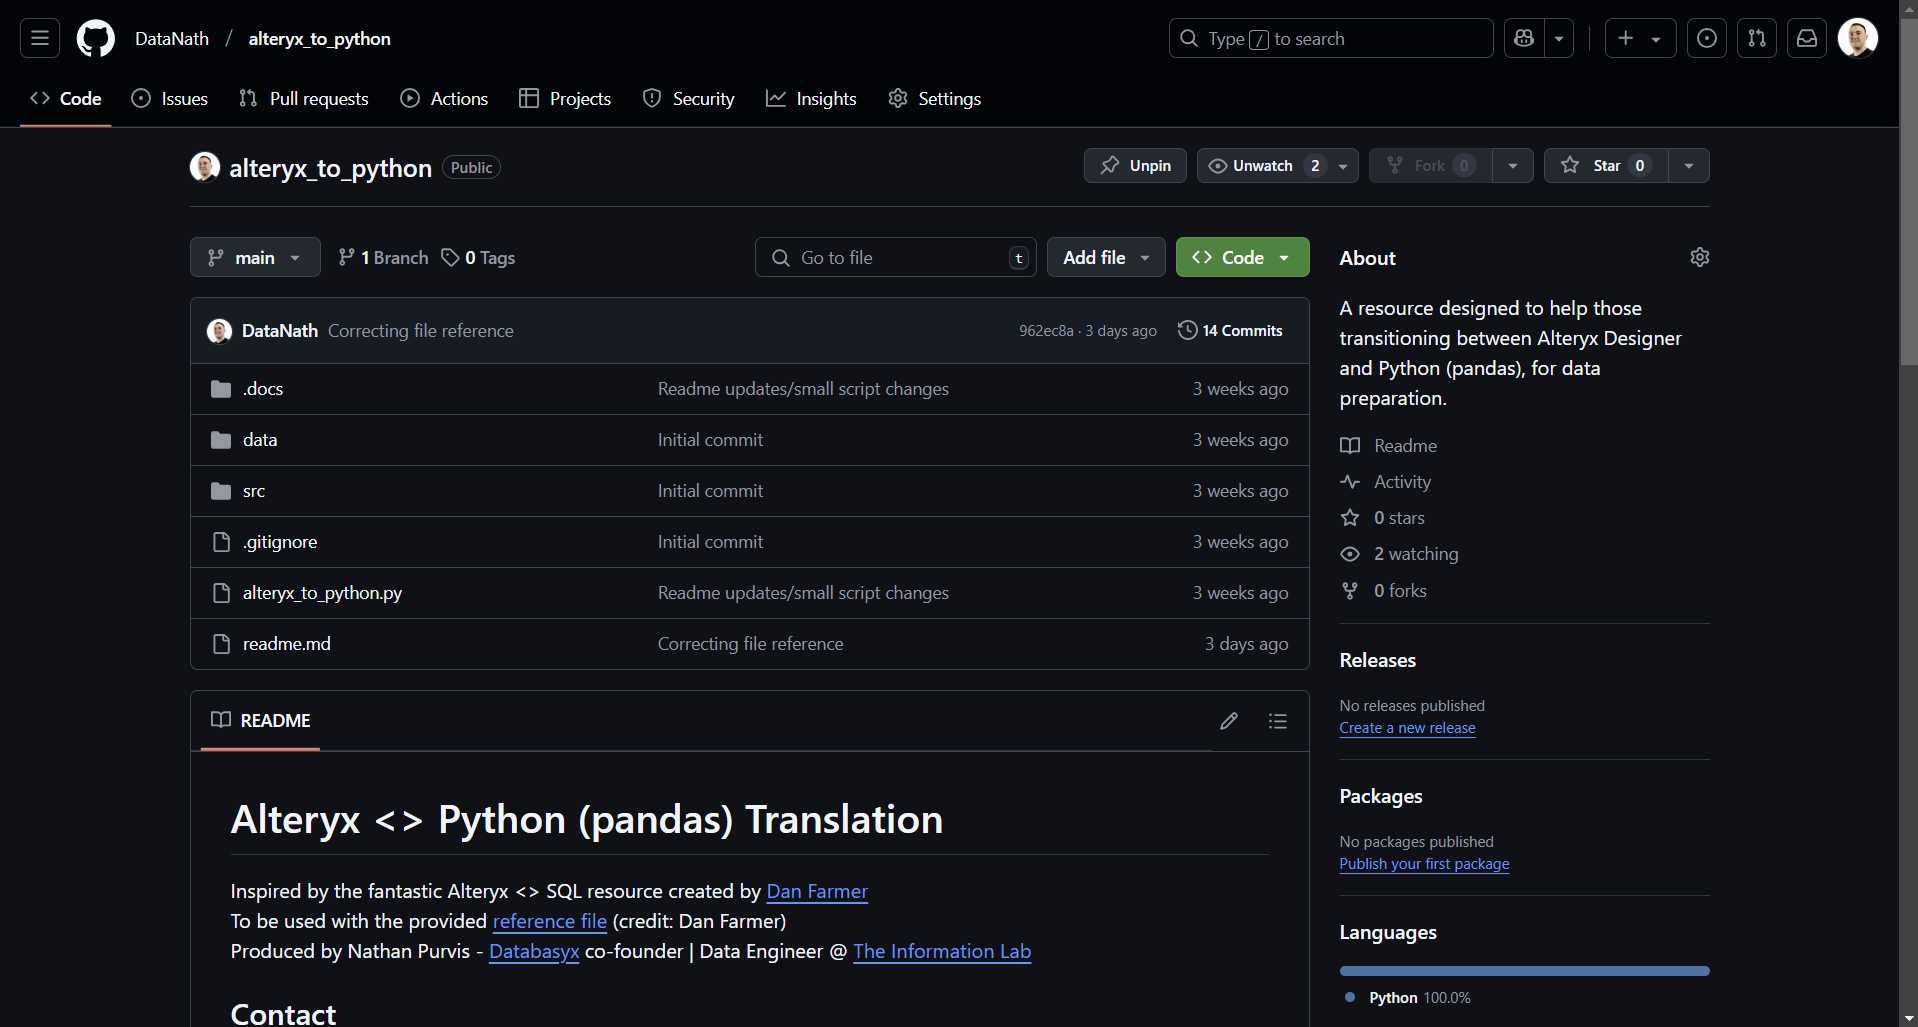View the 14 Commits history

coord(1230,330)
